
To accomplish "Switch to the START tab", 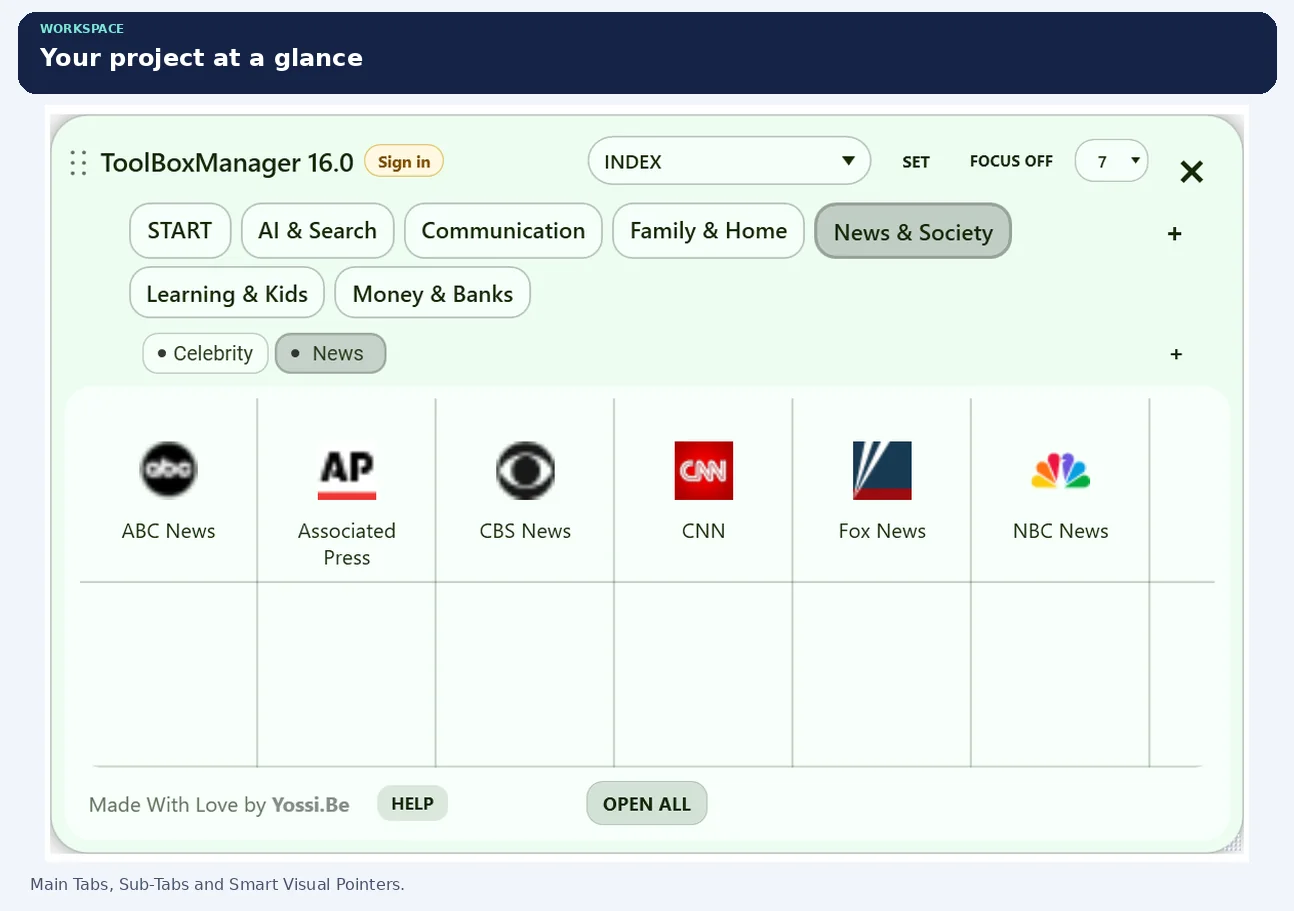I will point(180,231).
